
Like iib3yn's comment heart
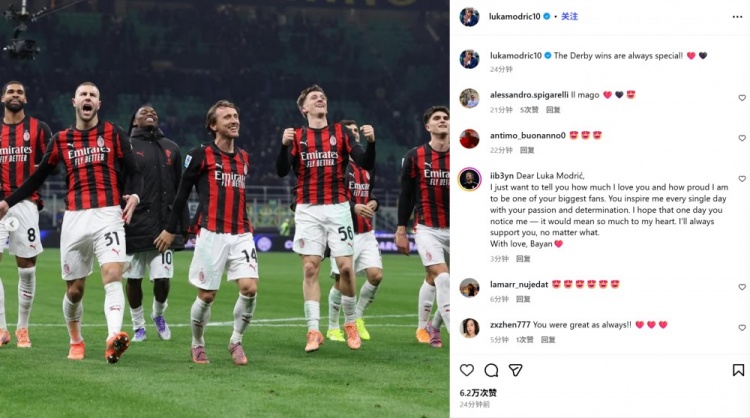coord(742,179)
